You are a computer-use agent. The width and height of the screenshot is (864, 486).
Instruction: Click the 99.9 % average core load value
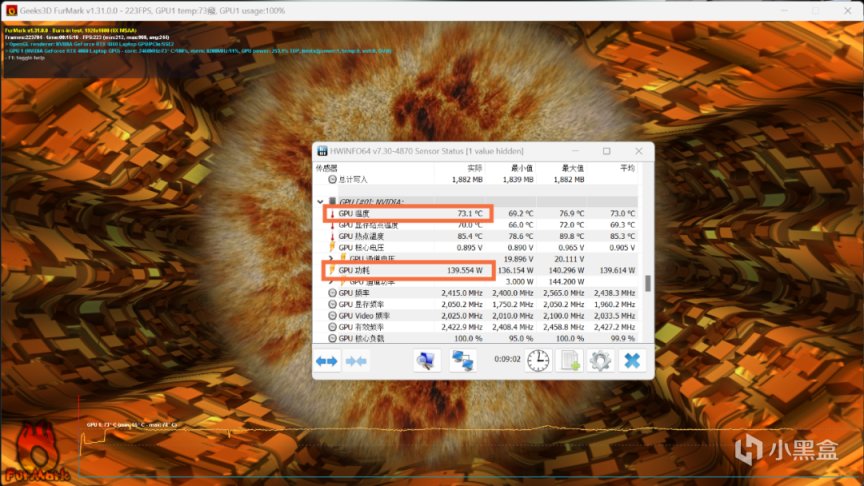(x=623, y=338)
